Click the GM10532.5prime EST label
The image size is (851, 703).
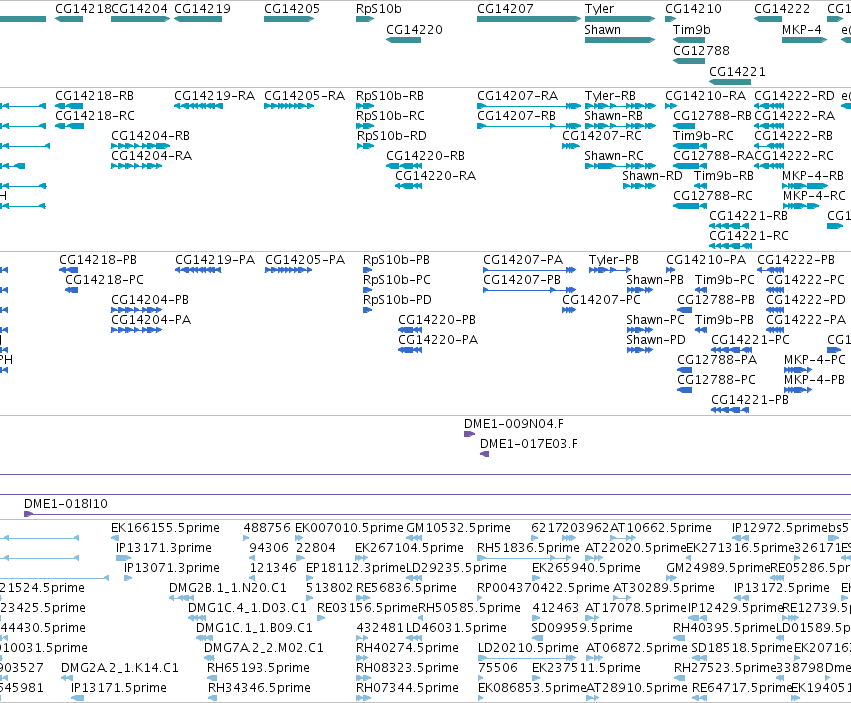pyautogui.click(x=458, y=529)
